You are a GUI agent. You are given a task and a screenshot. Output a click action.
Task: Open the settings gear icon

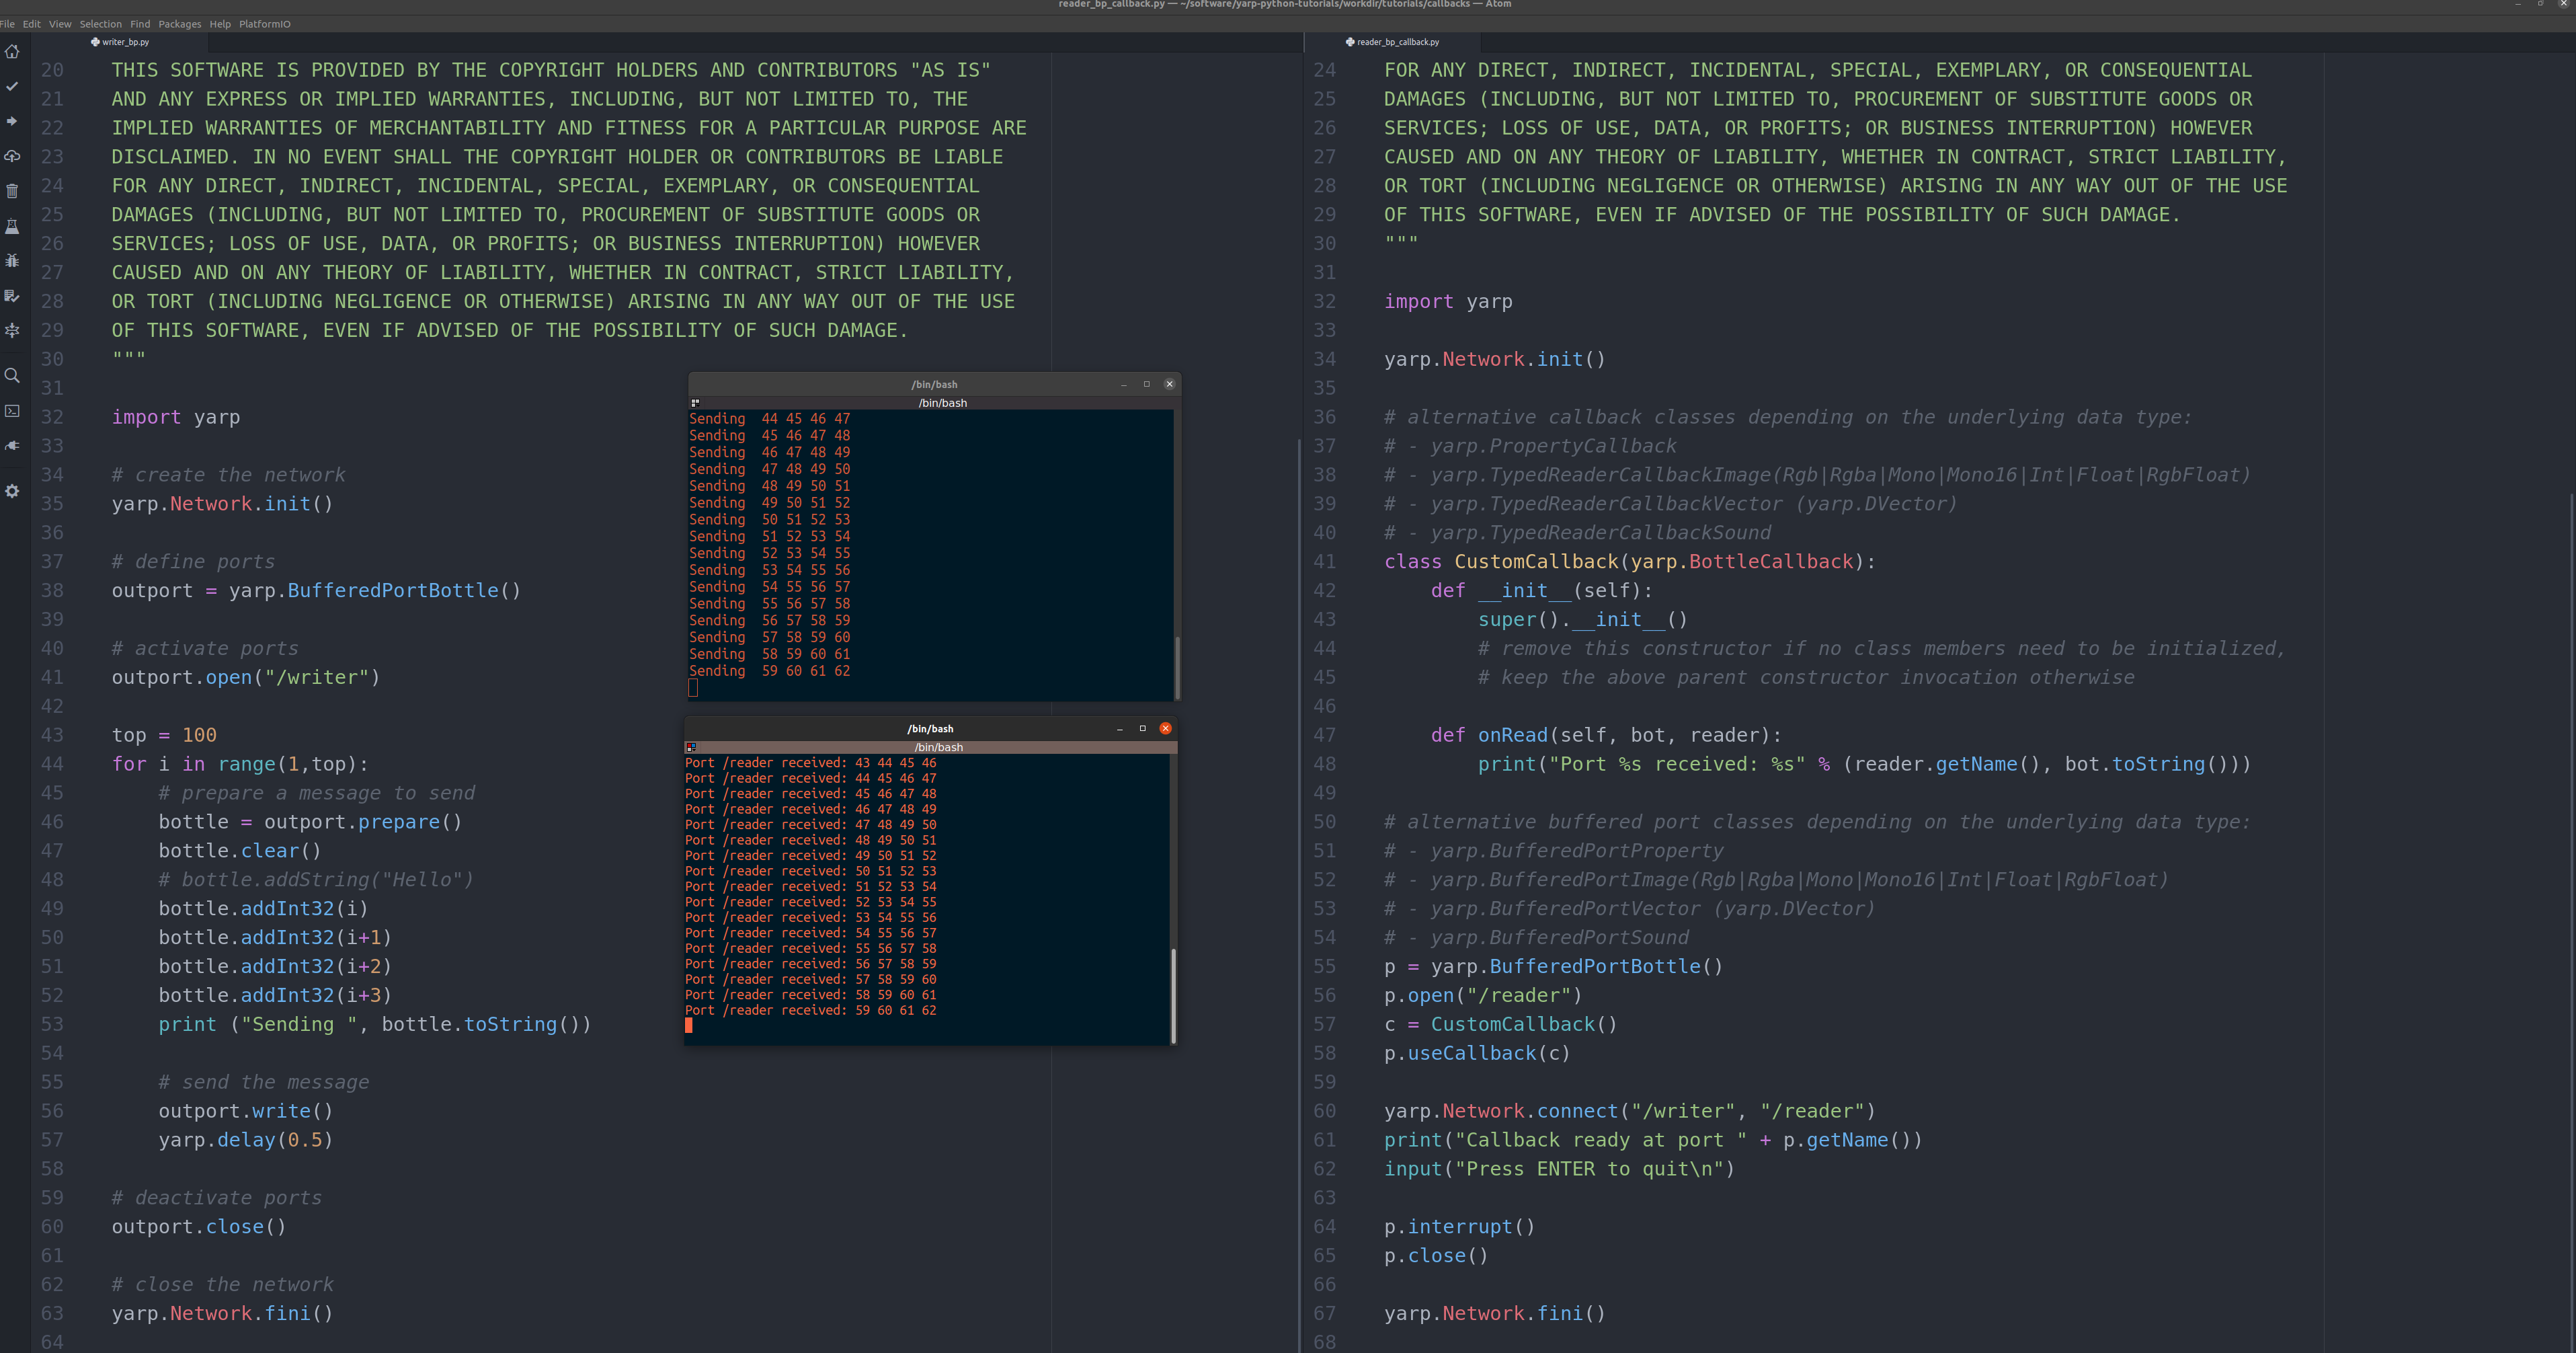(x=12, y=491)
